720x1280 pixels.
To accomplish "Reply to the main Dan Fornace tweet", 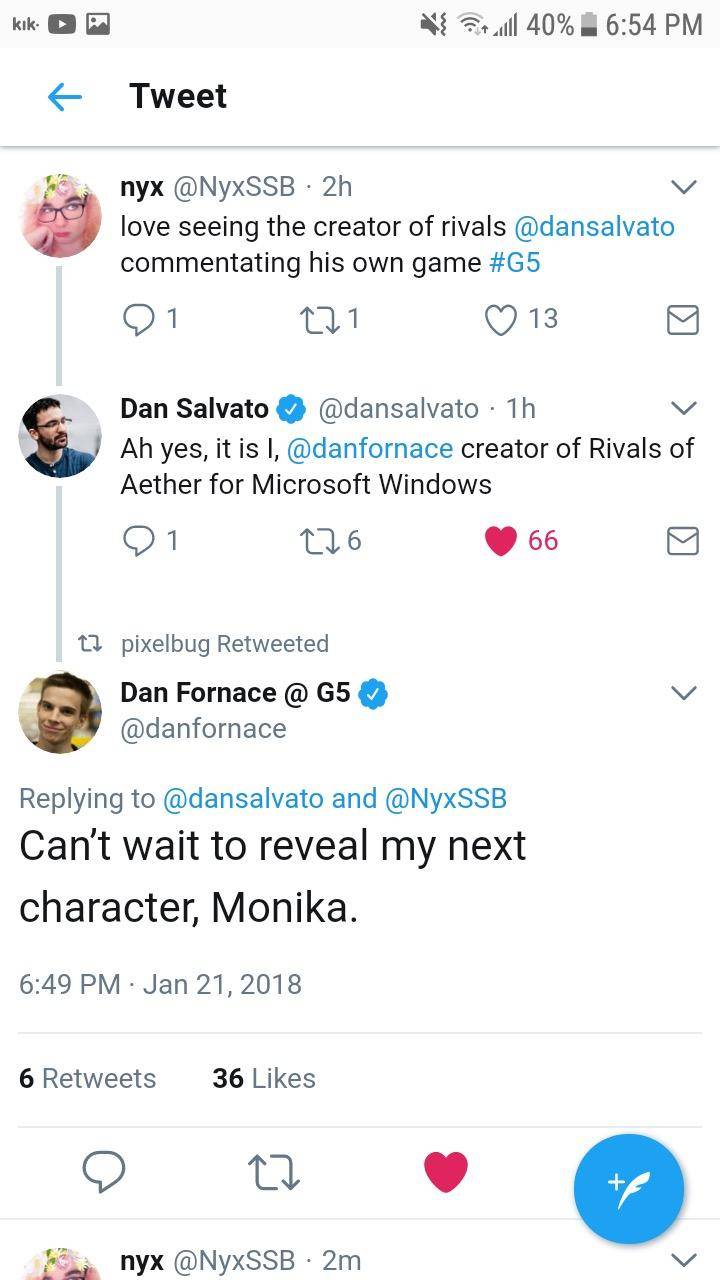I will [x=103, y=1170].
